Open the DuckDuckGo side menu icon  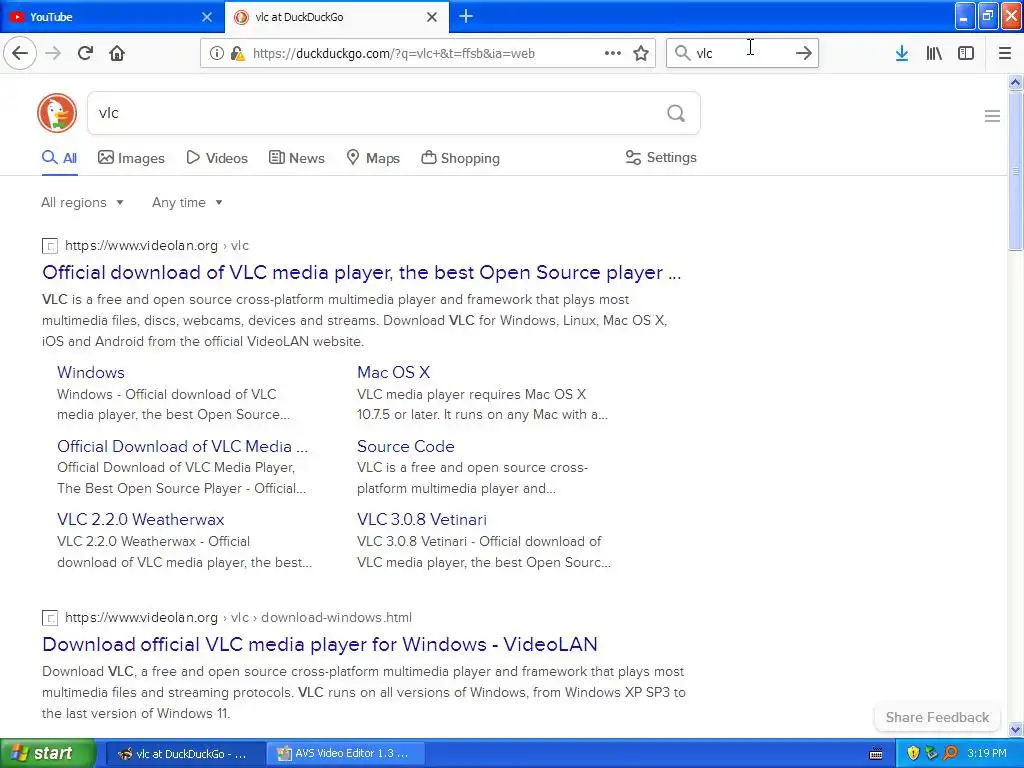click(992, 116)
